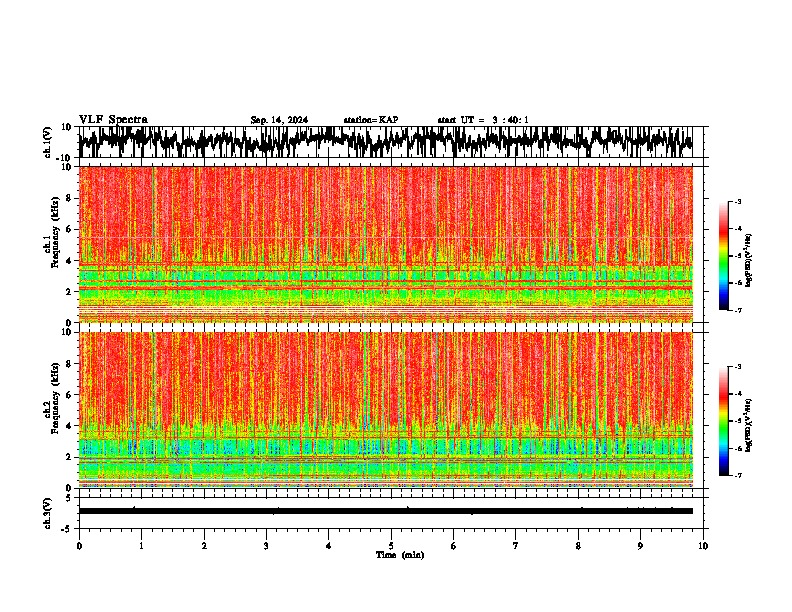Viewport: 792px width, 612px height.
Task: Click the '8' kHz tick on ch.1 frequency axis
Action: click(x=69, y=198)
